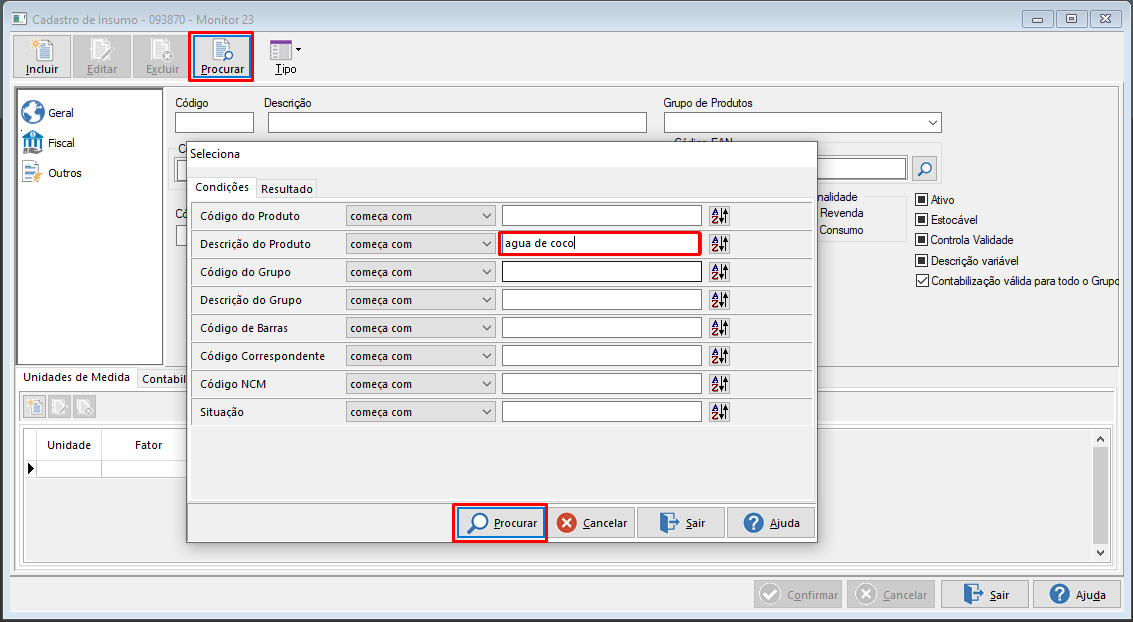Click Sair in the Seleciona dialog

pyautogui.click(x=681, y=523)
